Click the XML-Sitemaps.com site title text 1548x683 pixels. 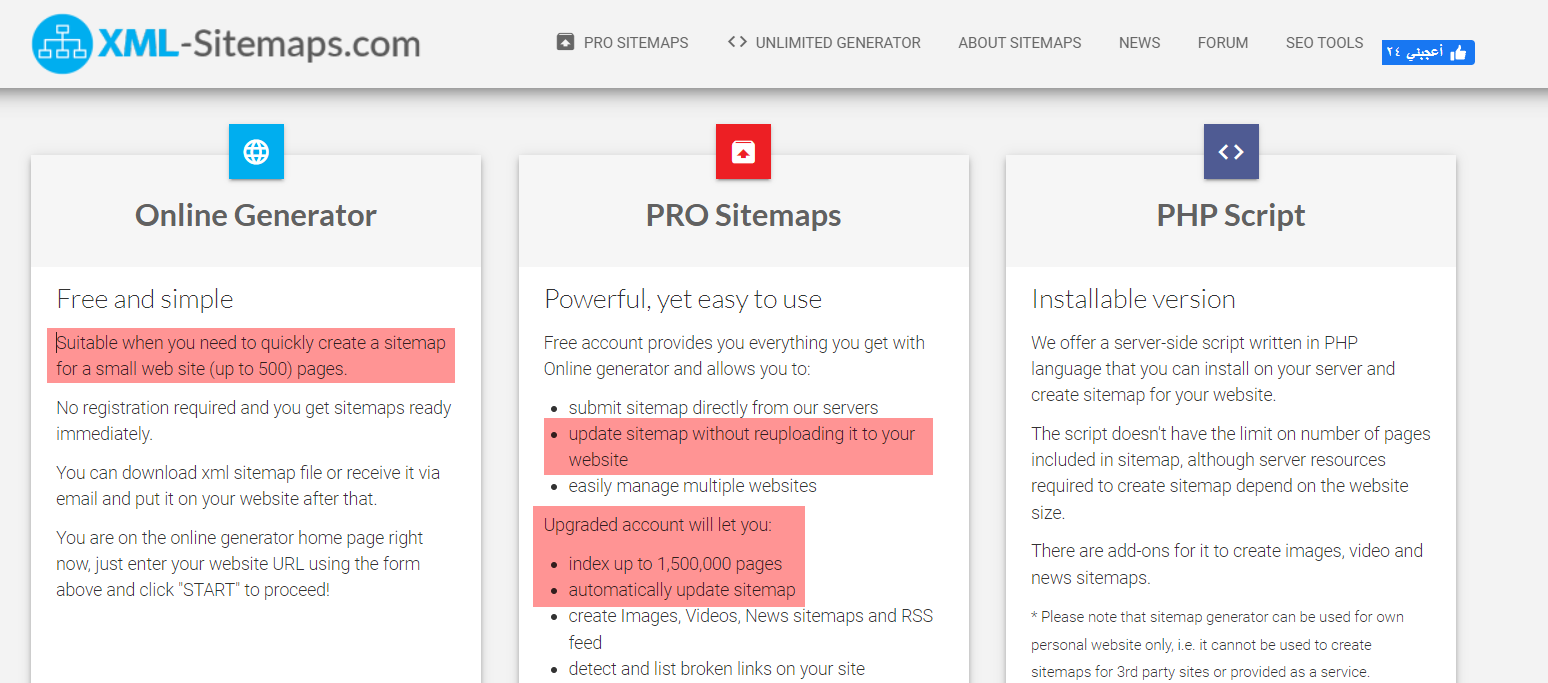pyautogui.click(x=259, y=44)
